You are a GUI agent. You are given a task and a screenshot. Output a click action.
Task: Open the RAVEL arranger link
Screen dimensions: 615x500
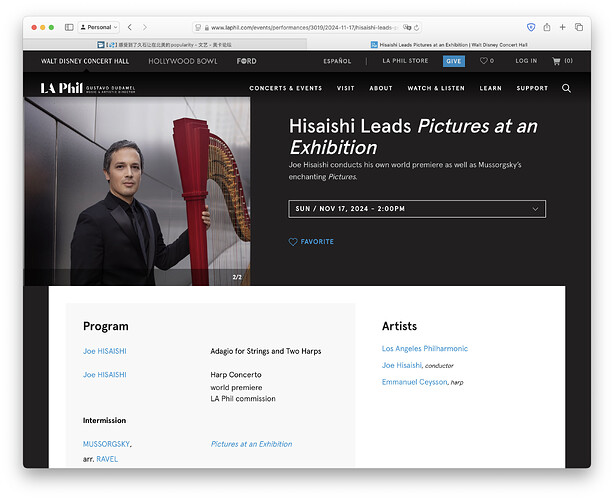click(107, 459)
